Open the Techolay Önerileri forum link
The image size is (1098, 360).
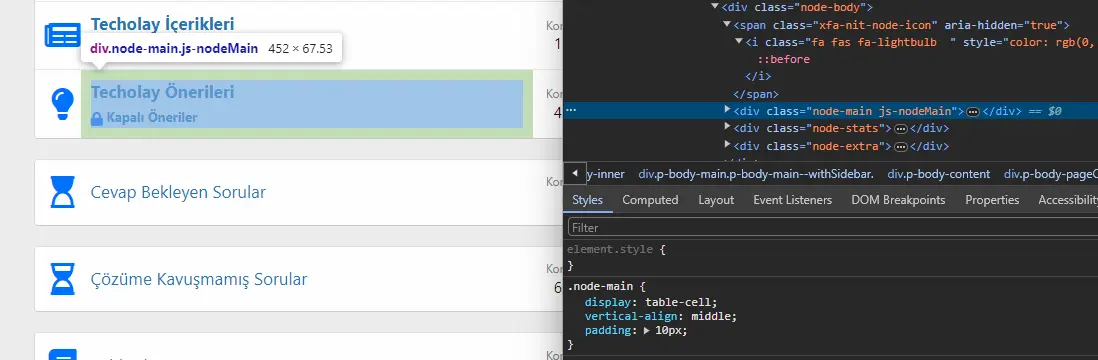[162, 92]
